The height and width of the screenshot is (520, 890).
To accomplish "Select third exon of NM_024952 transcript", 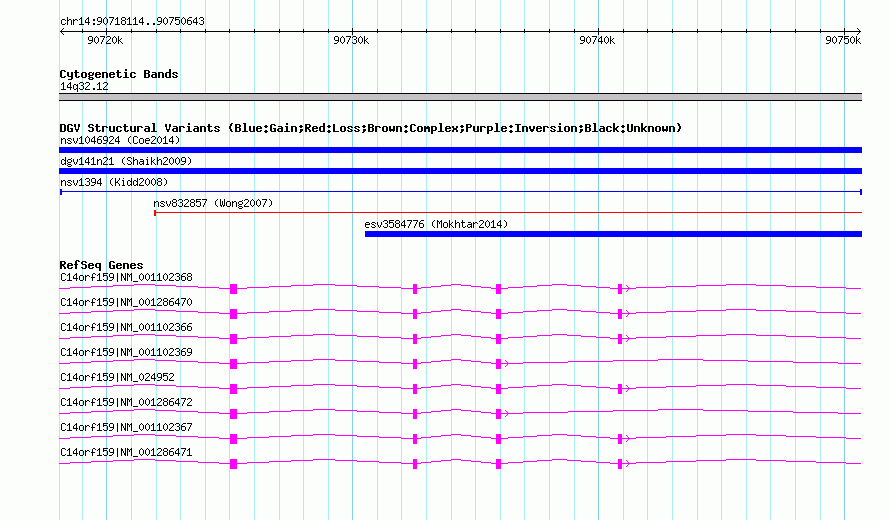I will pyautogui.click(x=498, y=389).
